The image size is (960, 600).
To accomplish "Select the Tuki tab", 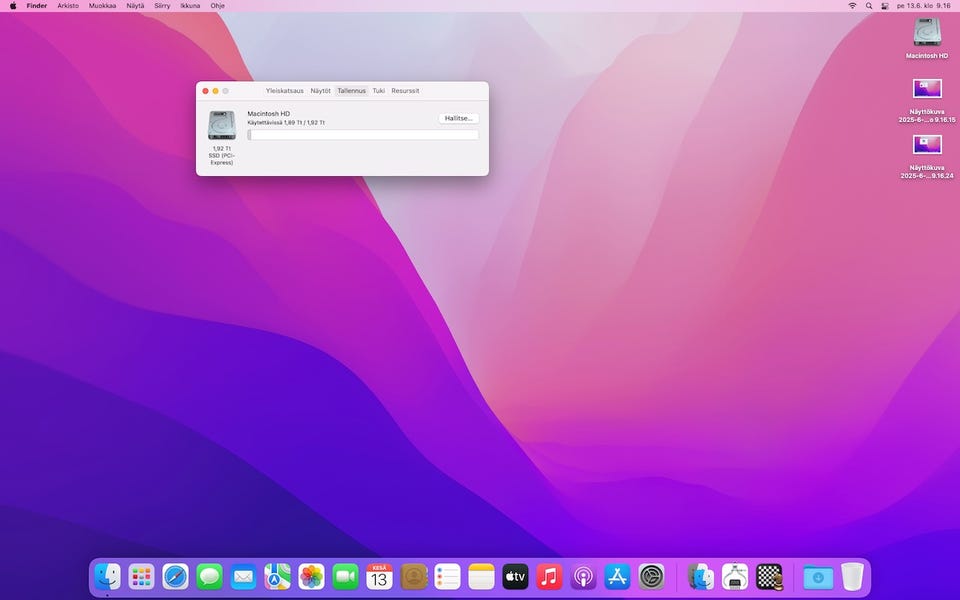I will pyautogui.click(x=379, y=91).
